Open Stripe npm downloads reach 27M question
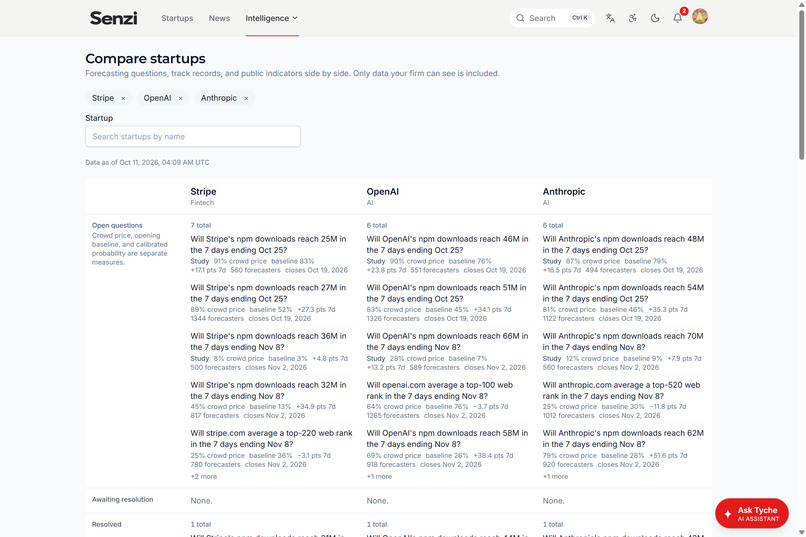 [268, 293]
